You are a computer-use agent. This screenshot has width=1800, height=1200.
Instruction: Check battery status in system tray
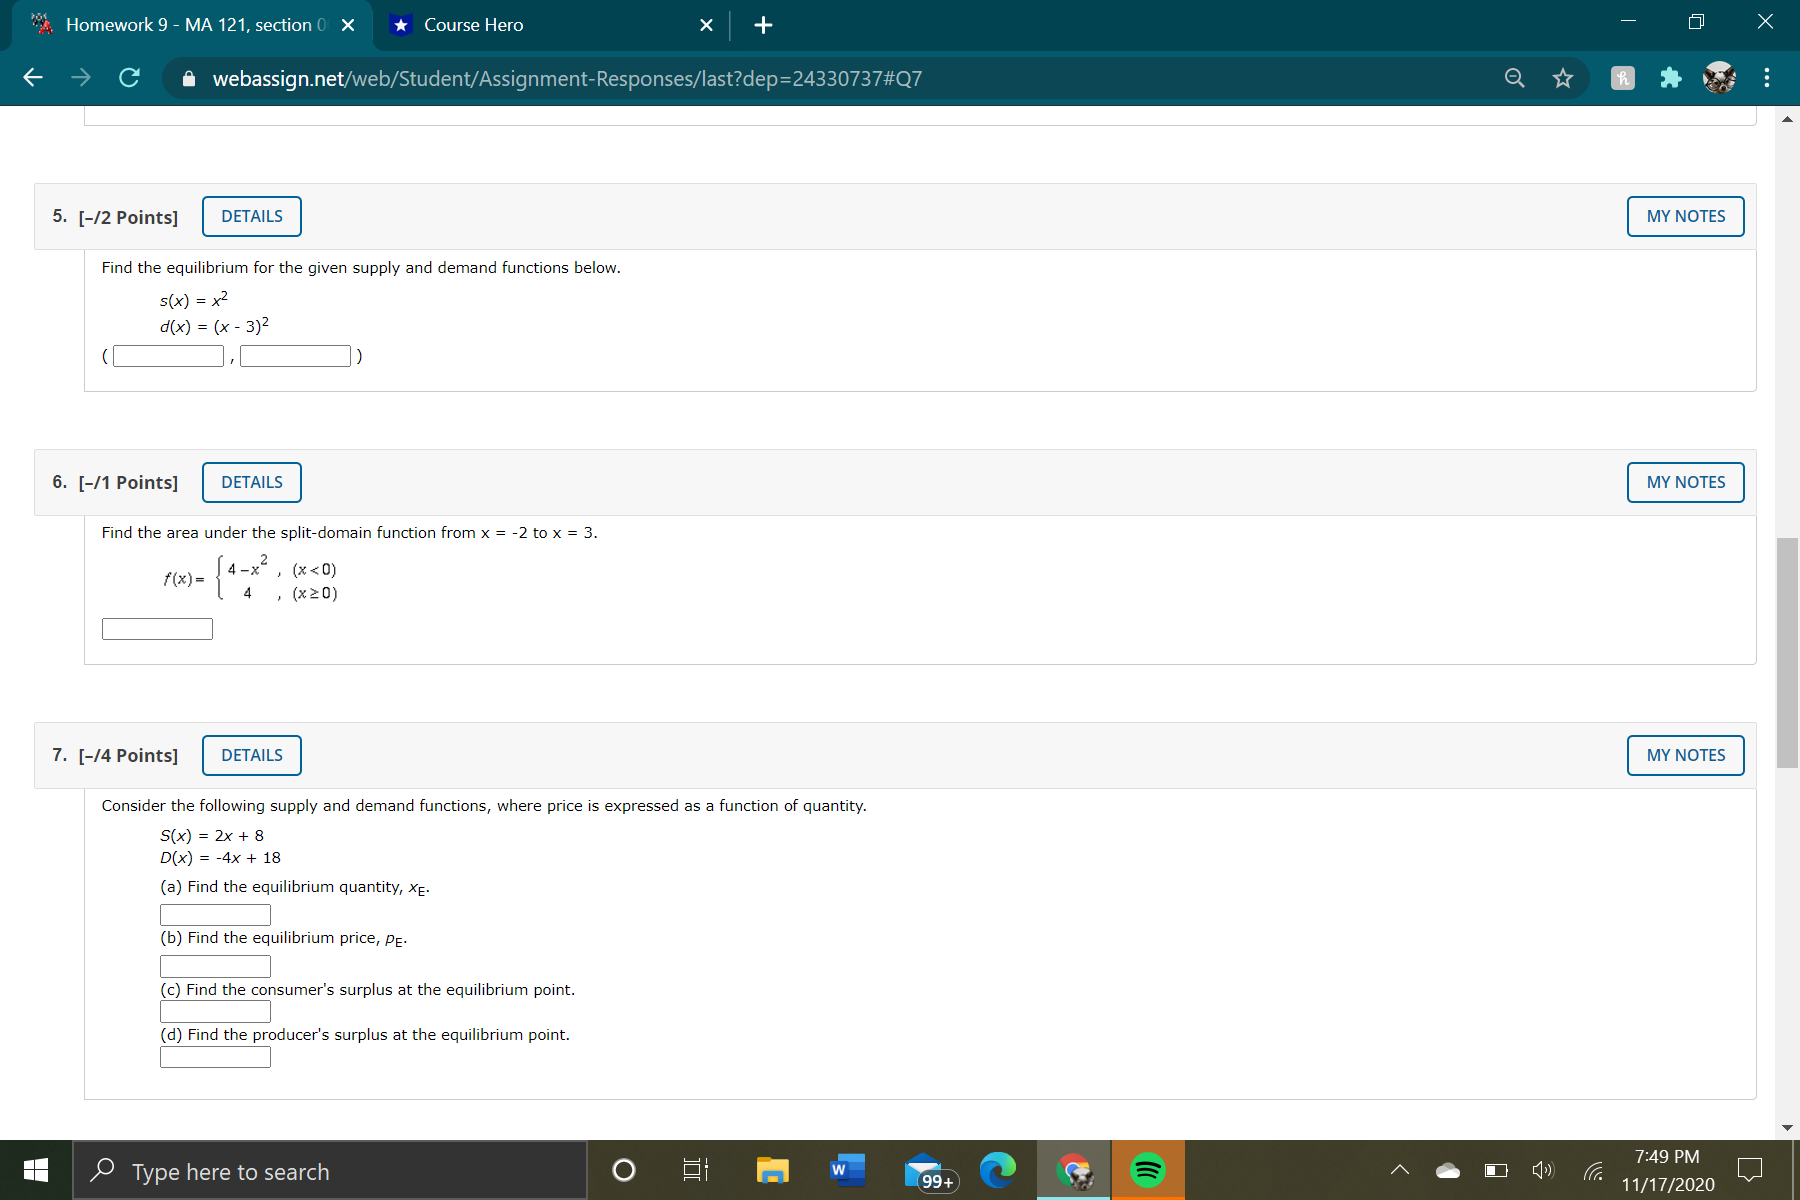[1496, 1170]
